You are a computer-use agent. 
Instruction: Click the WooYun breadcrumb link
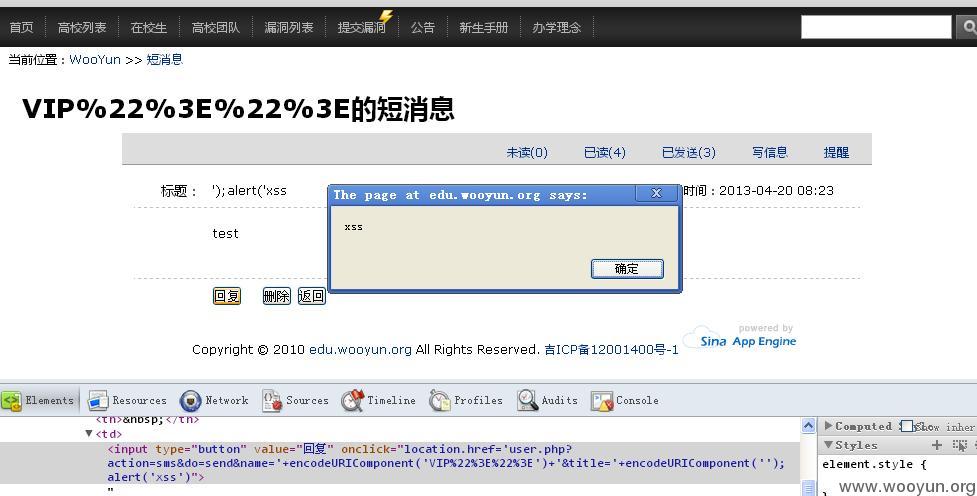pos(95,60)
